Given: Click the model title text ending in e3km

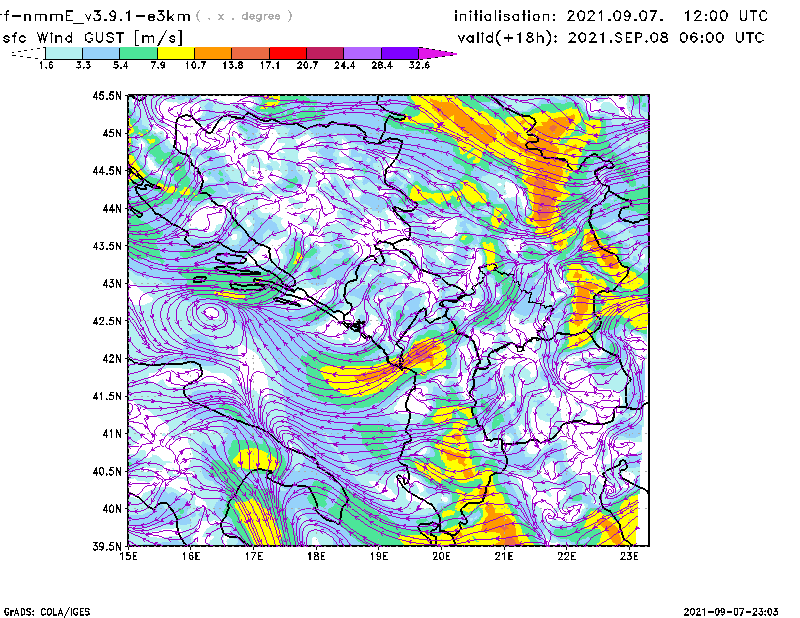Looking at the screenshot, I should [x=96, y=16].
